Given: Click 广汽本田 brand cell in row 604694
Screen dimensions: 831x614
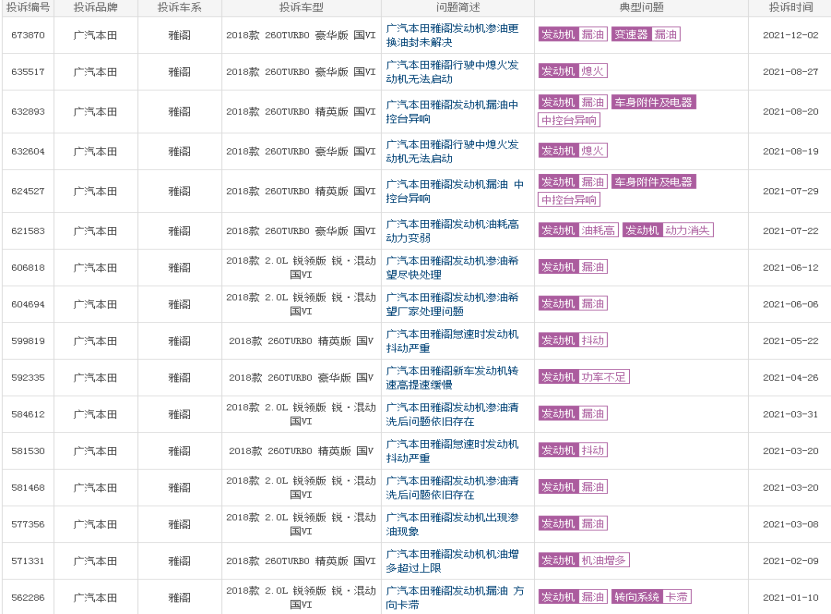Looking at the screenshot, I should click(95, 304).
